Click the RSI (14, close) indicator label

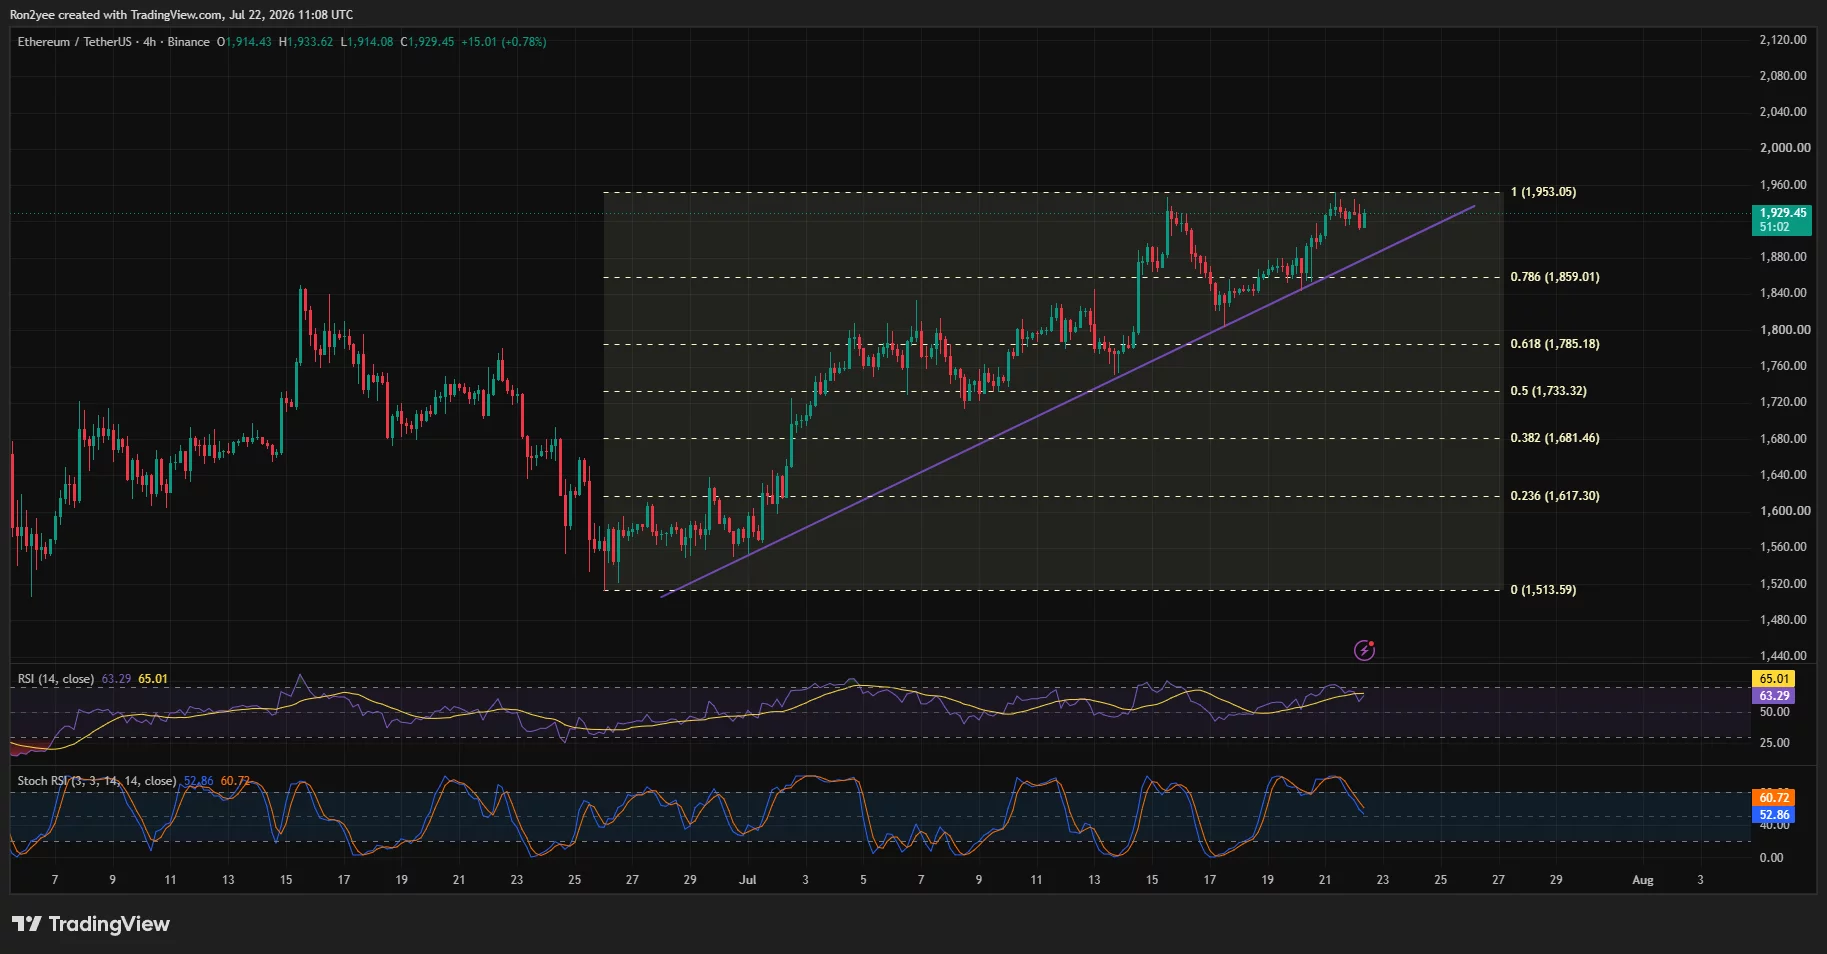point(56,679)
